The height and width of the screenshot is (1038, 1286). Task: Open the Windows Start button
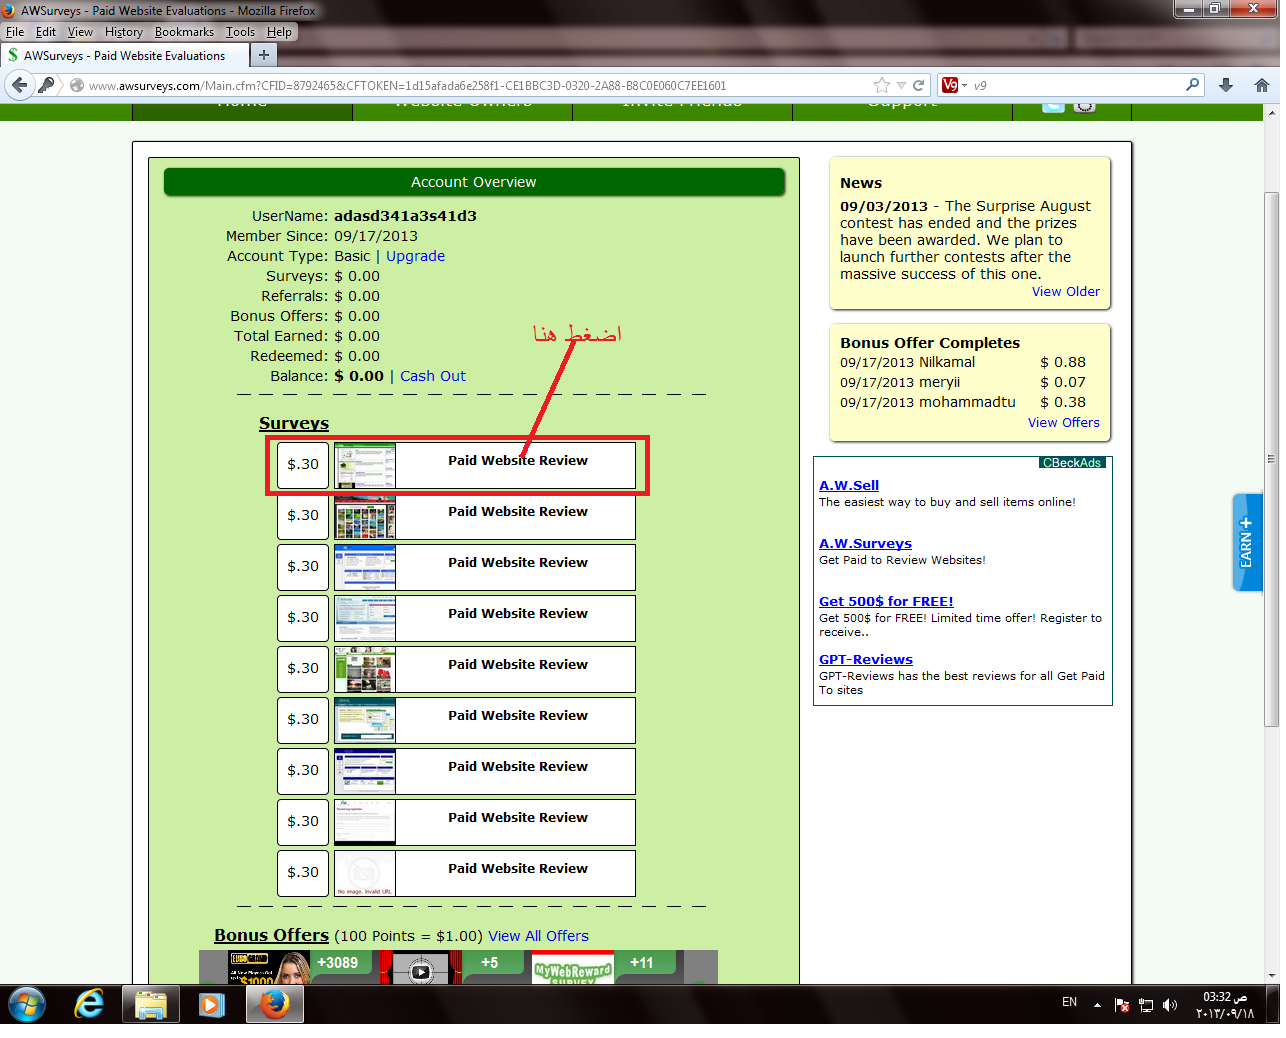[x=27, y=1004]
